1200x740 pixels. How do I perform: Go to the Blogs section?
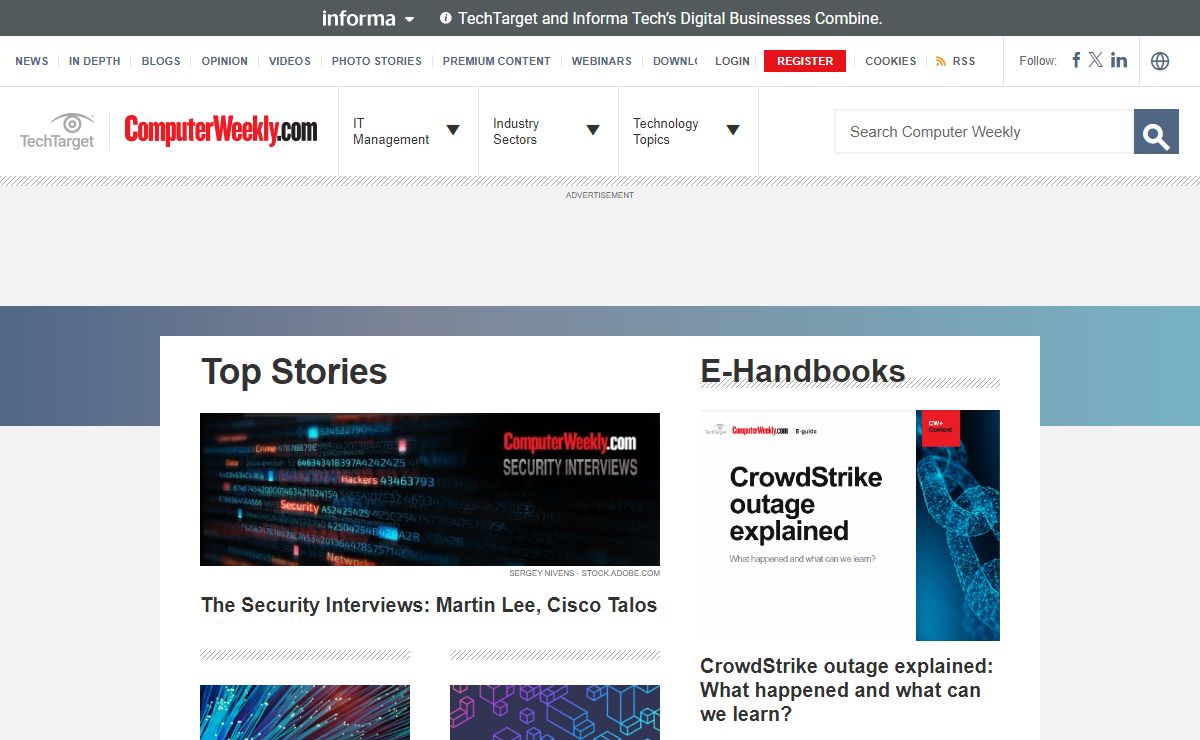[161, 61]
